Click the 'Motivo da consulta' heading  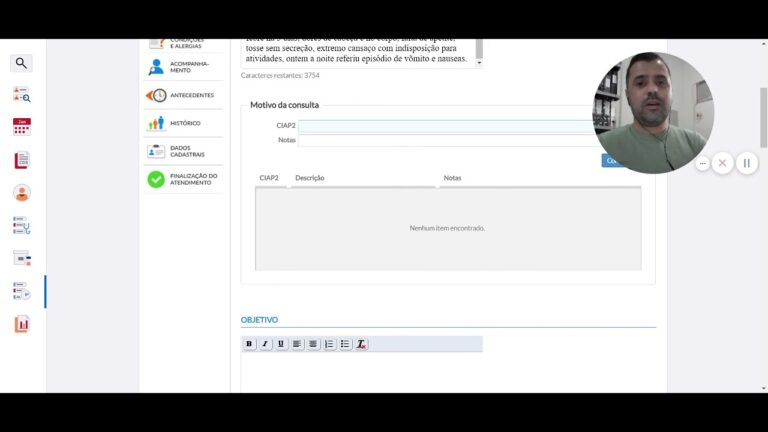click(284, 105)
